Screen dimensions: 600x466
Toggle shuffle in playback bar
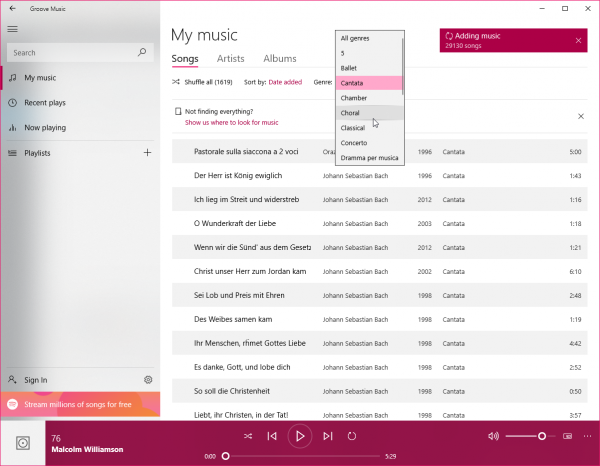[x=248, y=436]
